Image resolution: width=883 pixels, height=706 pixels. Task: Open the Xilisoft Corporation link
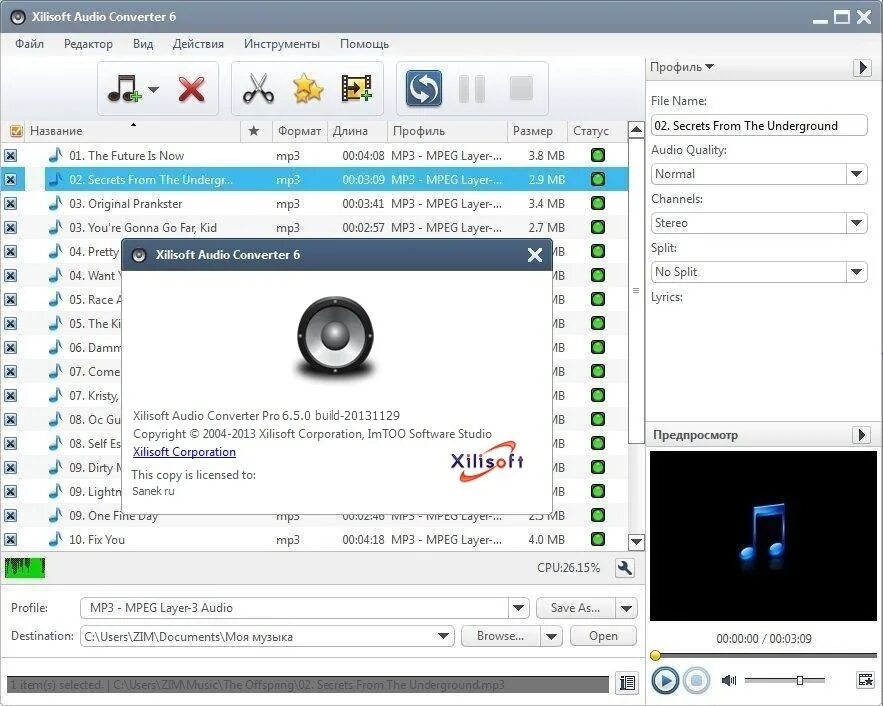(184, 452)
